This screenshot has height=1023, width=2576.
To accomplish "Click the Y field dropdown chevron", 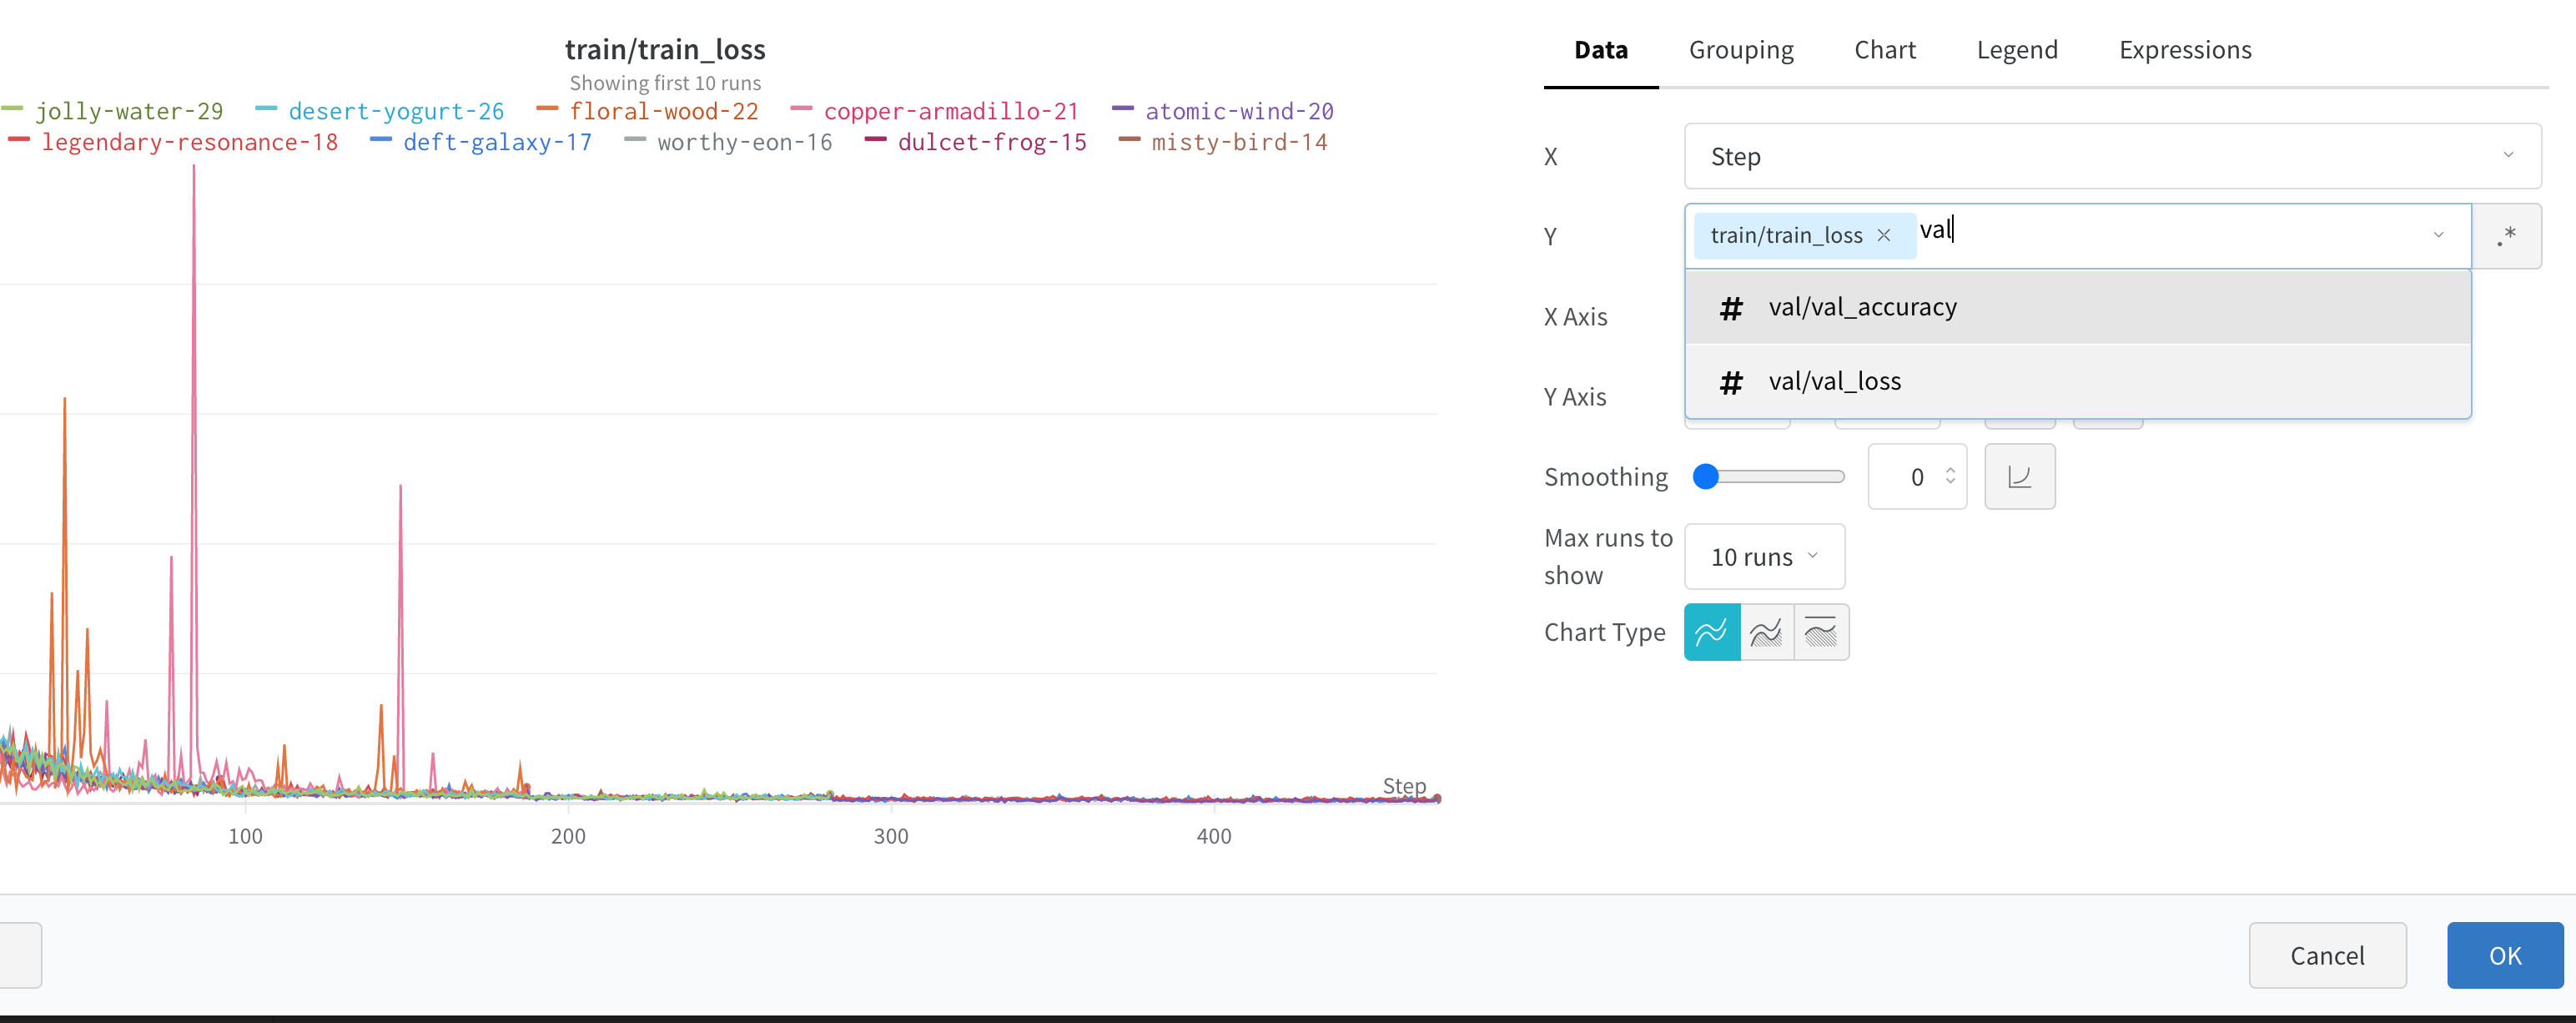I will 2438,236.
